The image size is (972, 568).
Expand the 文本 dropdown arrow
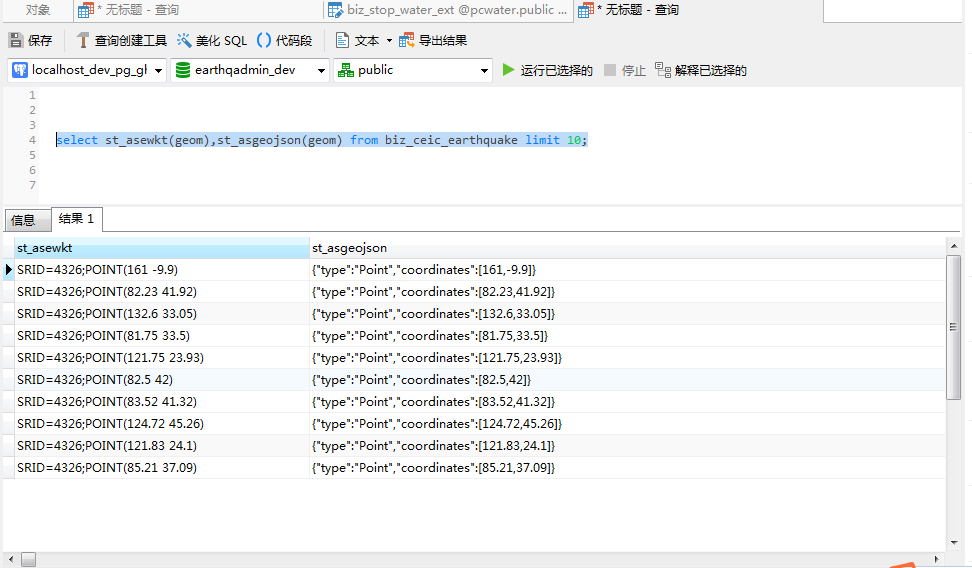tap(389, 41)
